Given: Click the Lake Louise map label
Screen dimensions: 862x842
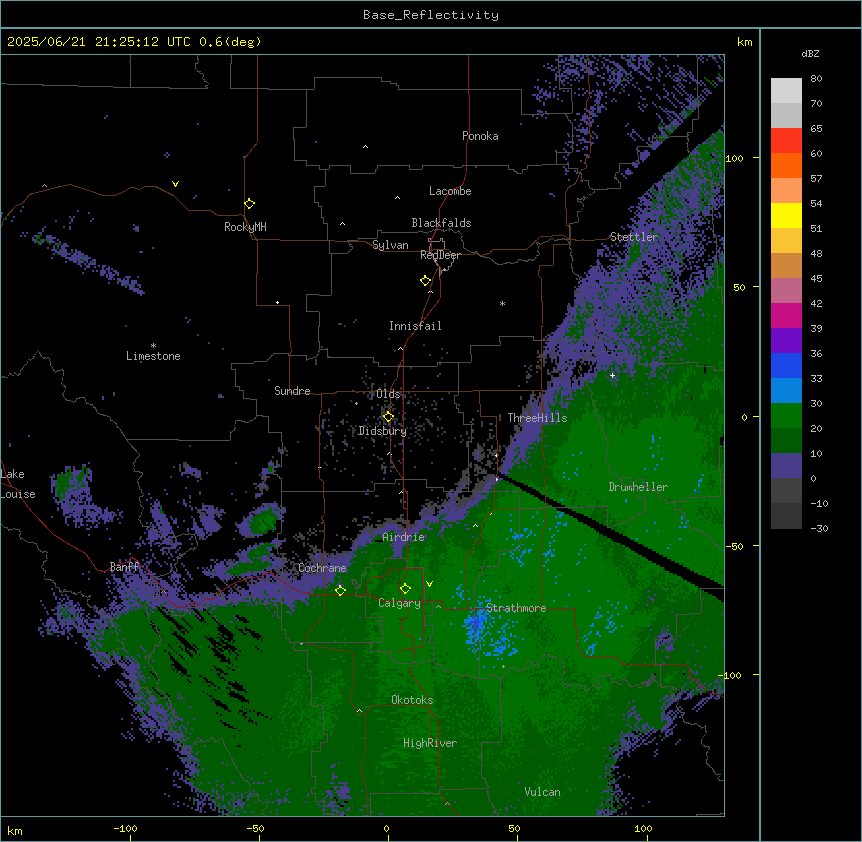Looking at the screenshot, I should (x=18, y=484).
